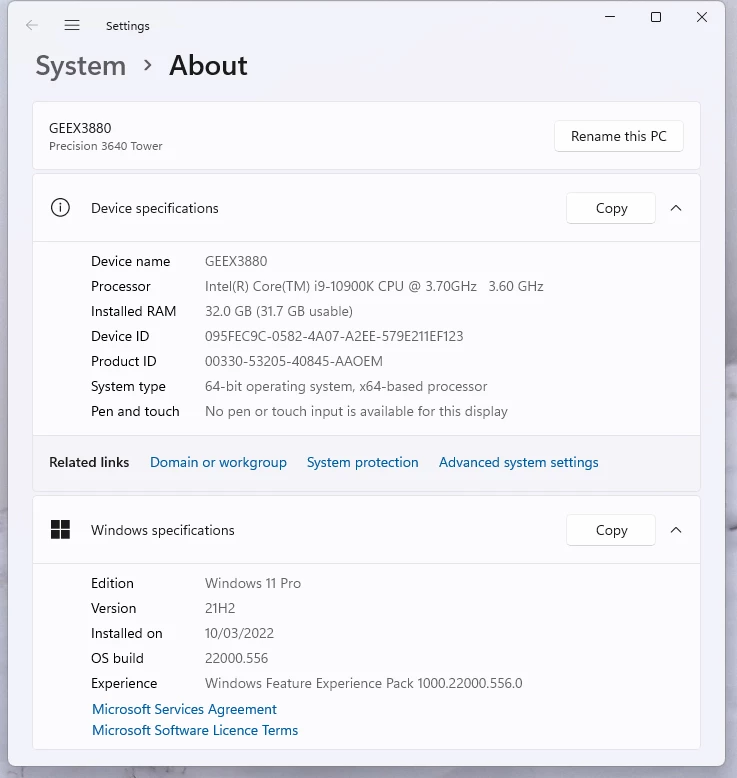Navigate to System in breadcrumb
Screen dimensions: 737x778
[x=81, y=65]
